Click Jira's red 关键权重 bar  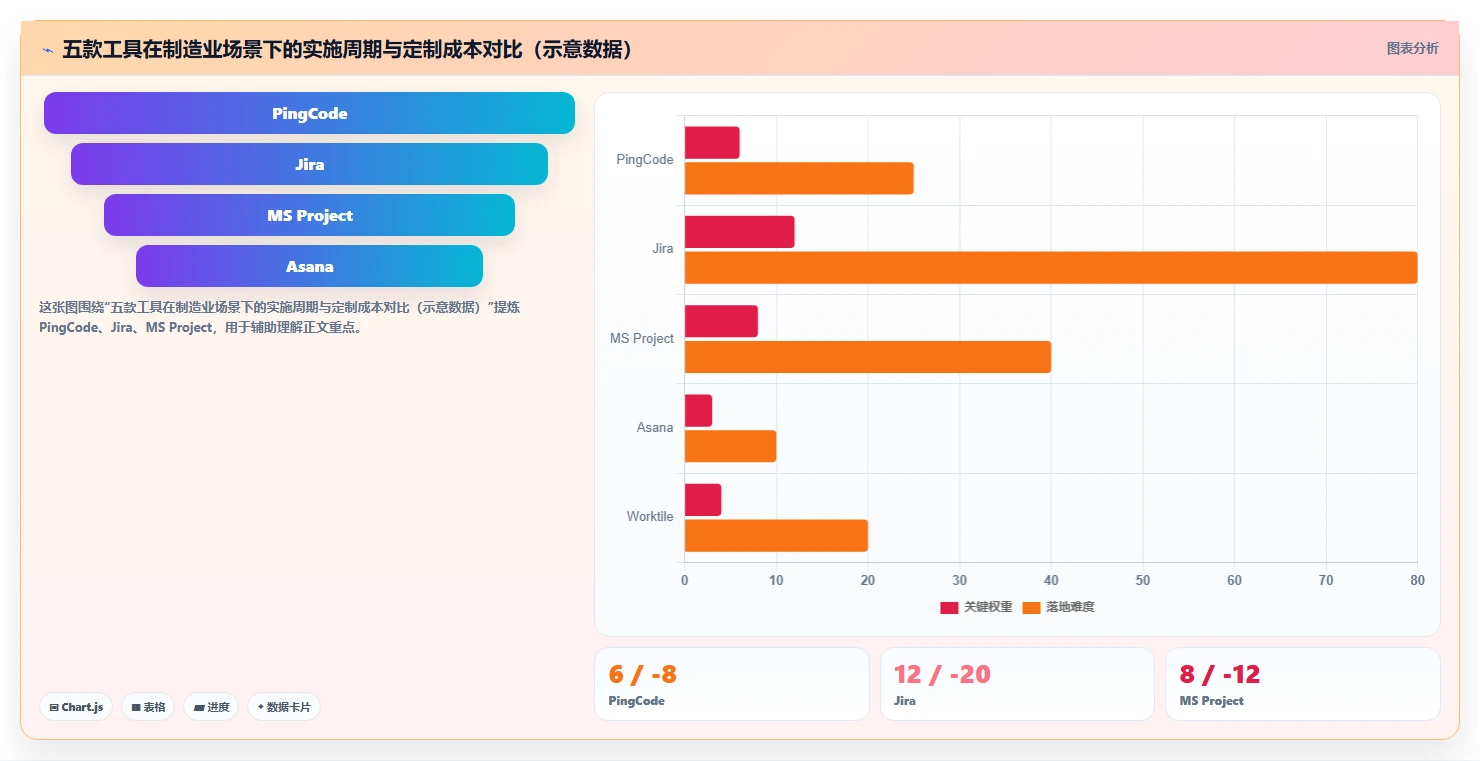click(x=740, y=232)
